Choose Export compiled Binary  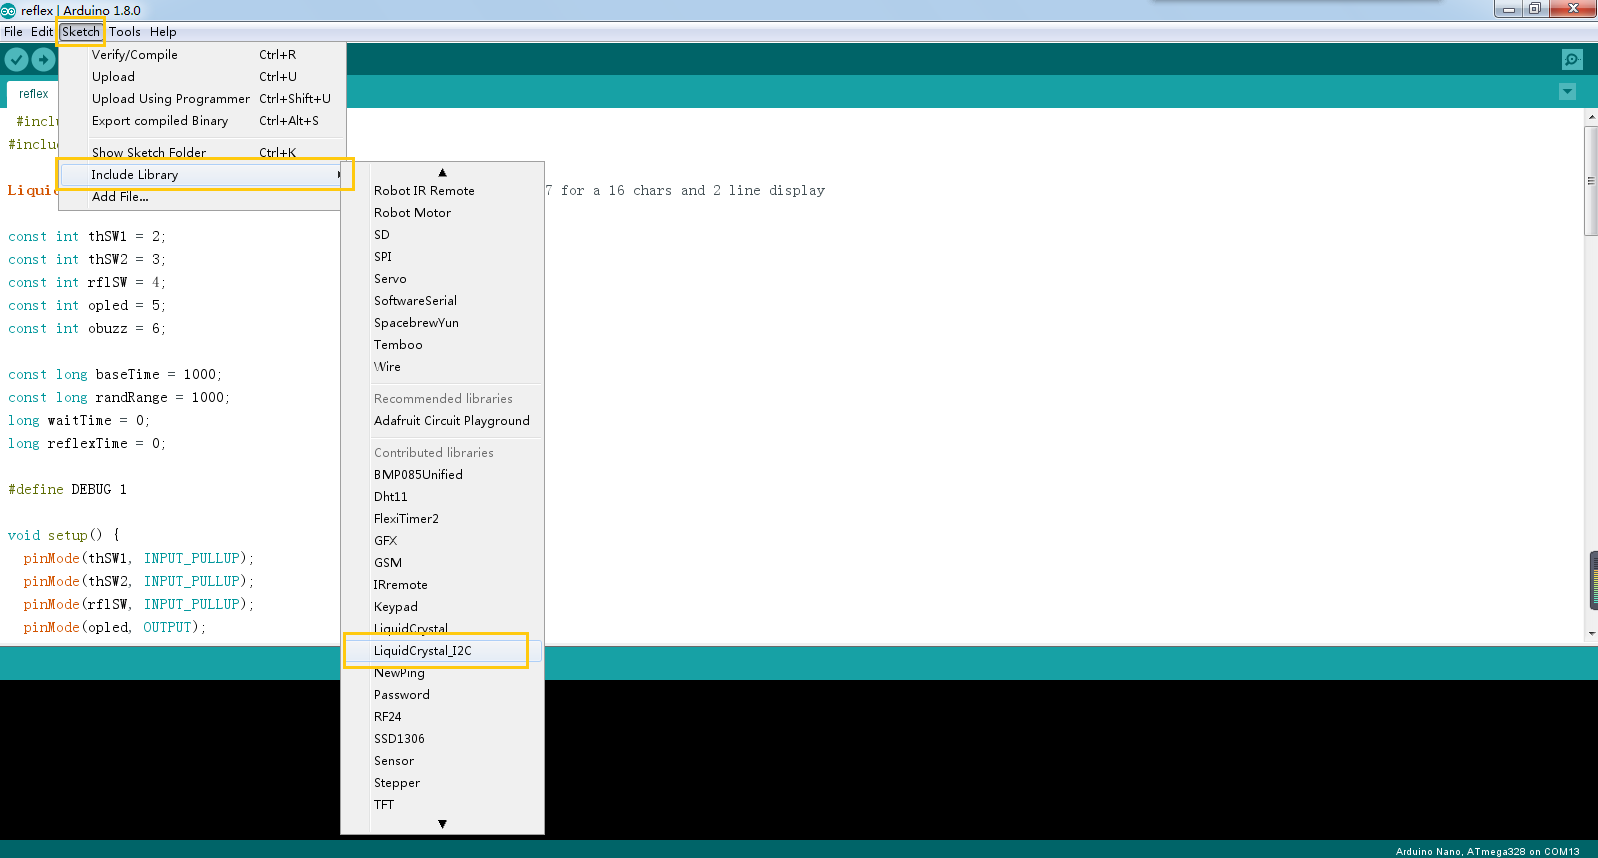pos(203,121)
